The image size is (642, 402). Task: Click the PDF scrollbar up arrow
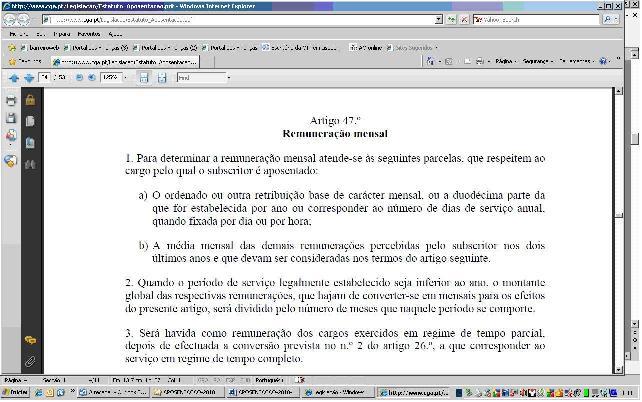click(x=619, y=91)
